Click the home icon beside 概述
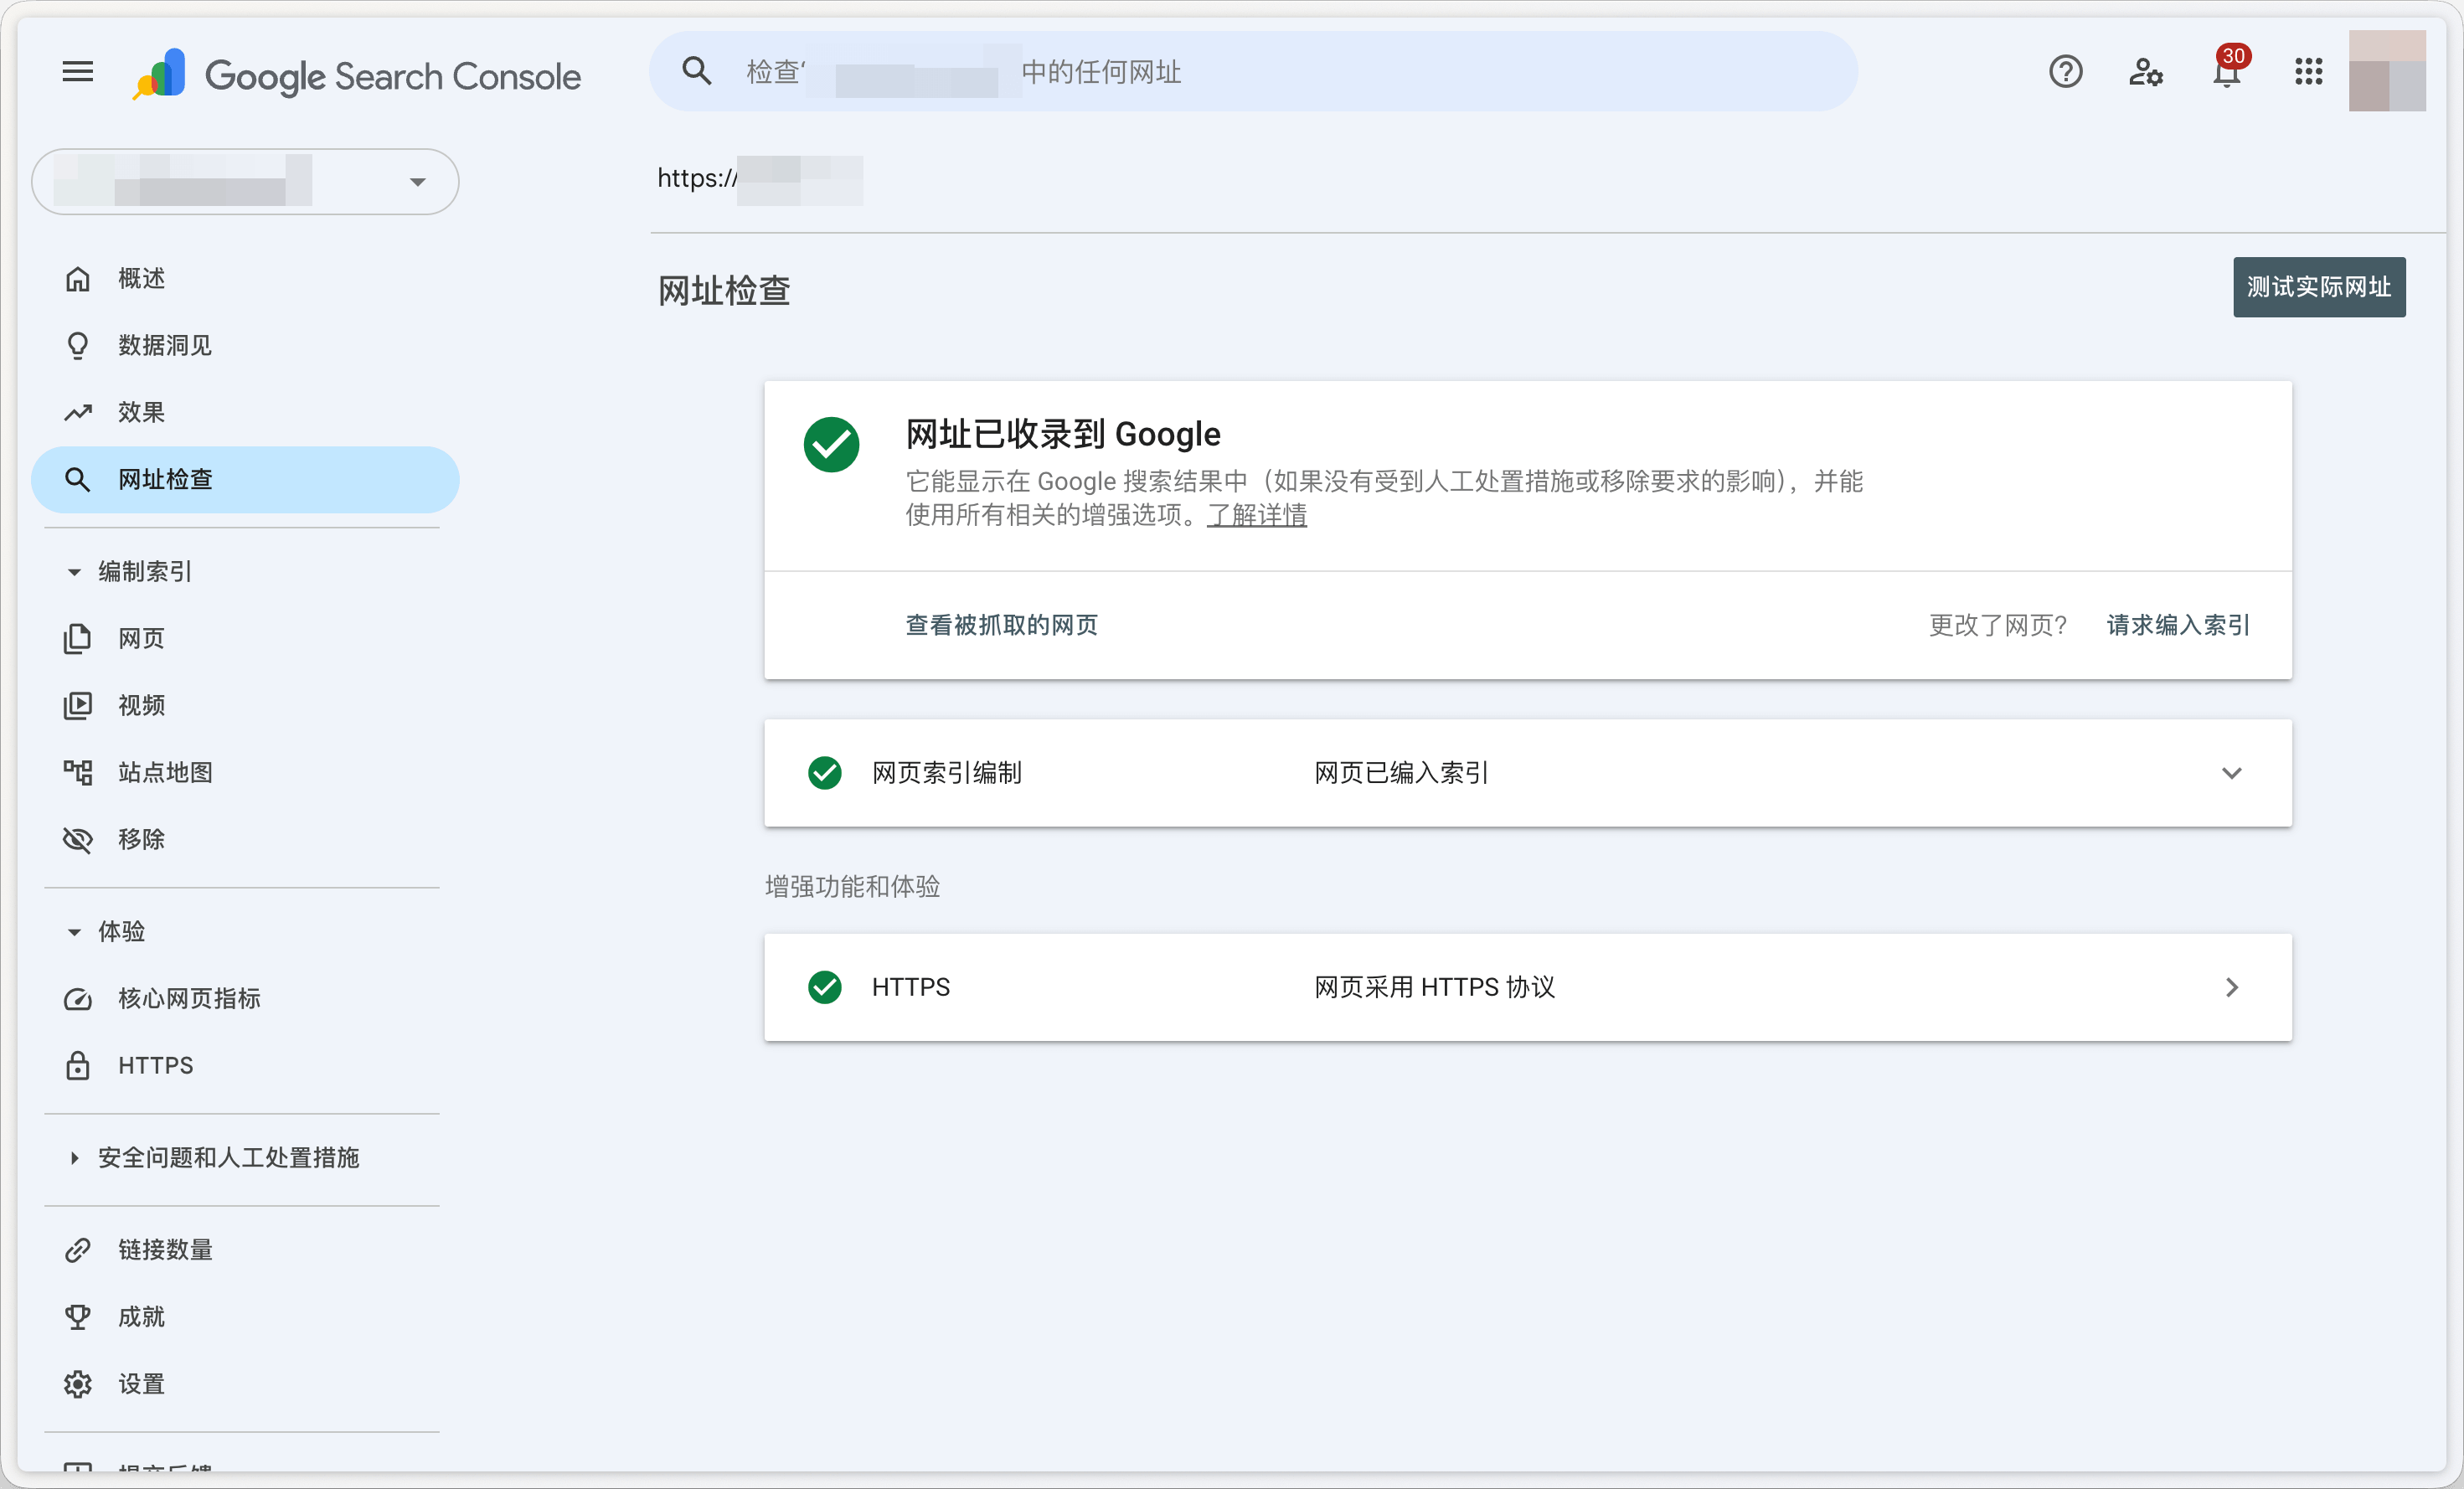Image resolution: width=2464 pixels, height=1489 pixels. [x=77, y=279]
